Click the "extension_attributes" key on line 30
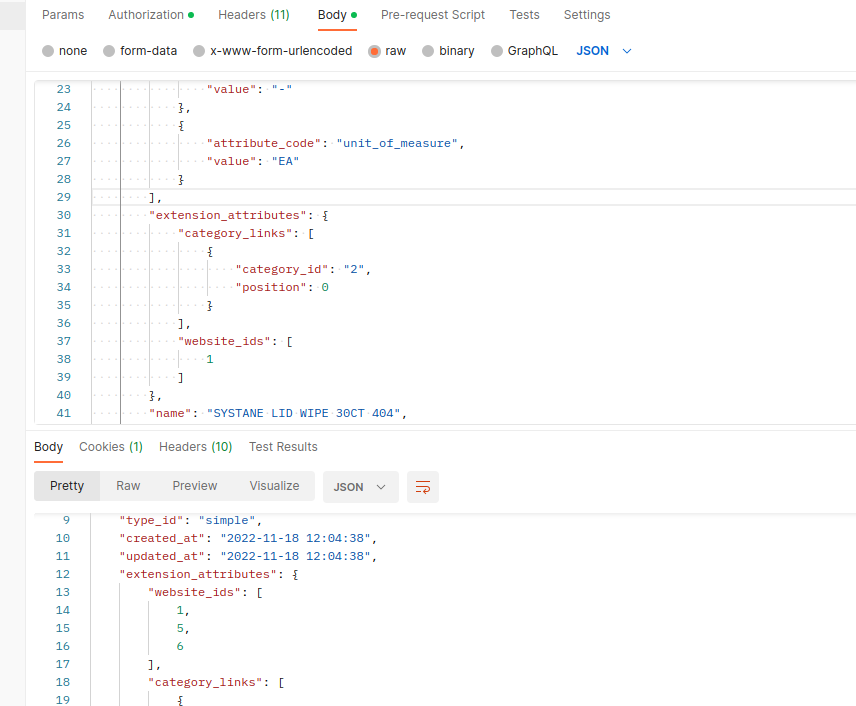856x706 pixels. point(228,215)
